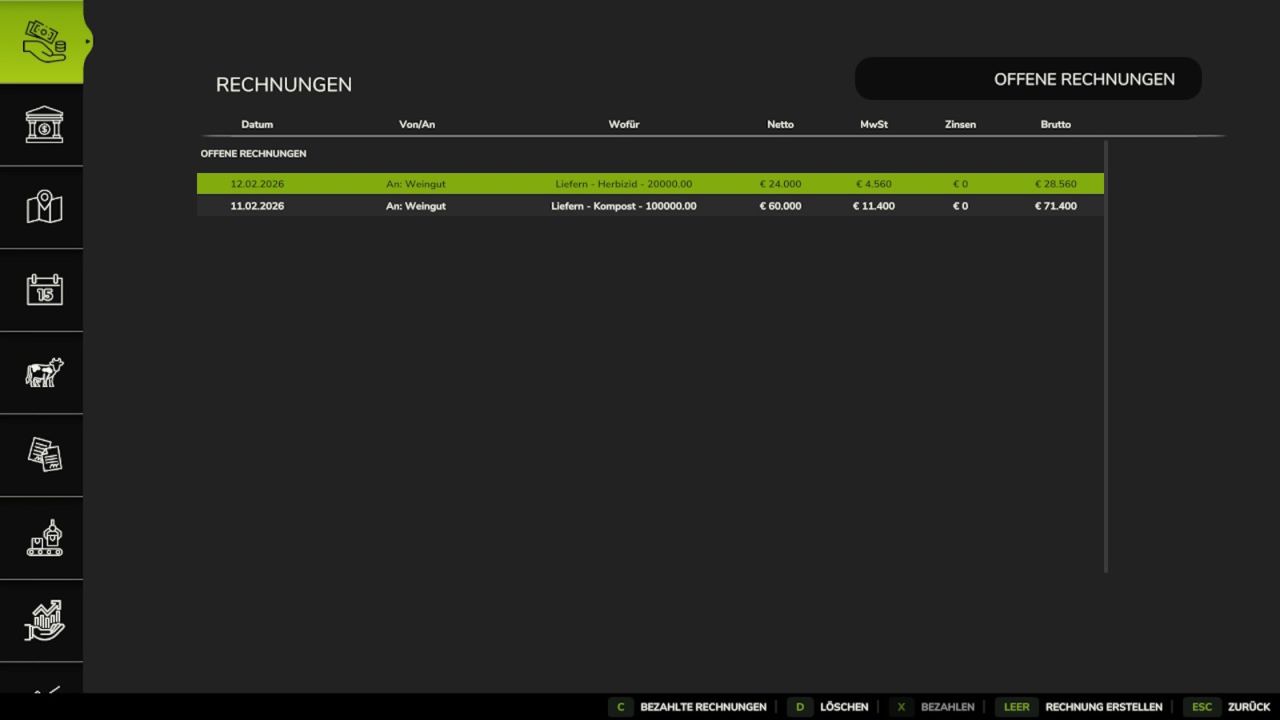This screenshot has width=1280, height=720.
Task: Click the Datum column header
Action: (257, 124)
